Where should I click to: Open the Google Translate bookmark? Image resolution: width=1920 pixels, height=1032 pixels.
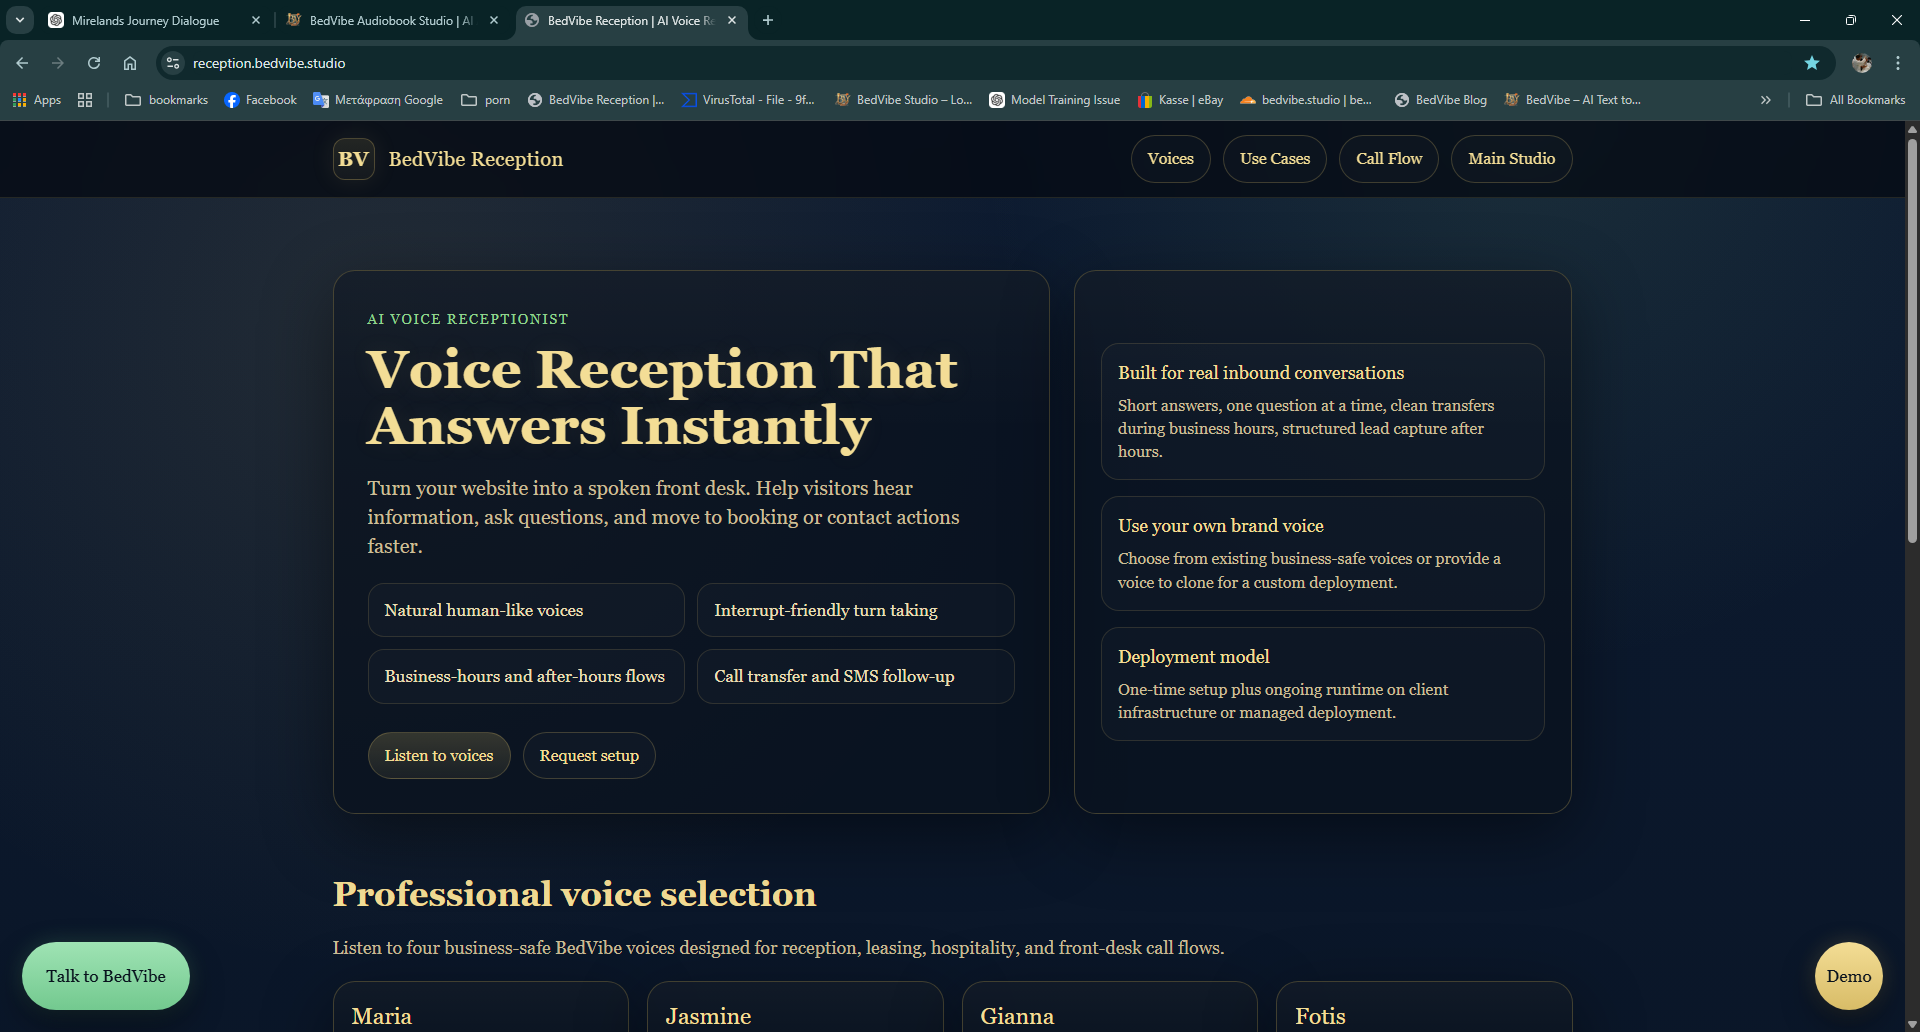[378, 100]
